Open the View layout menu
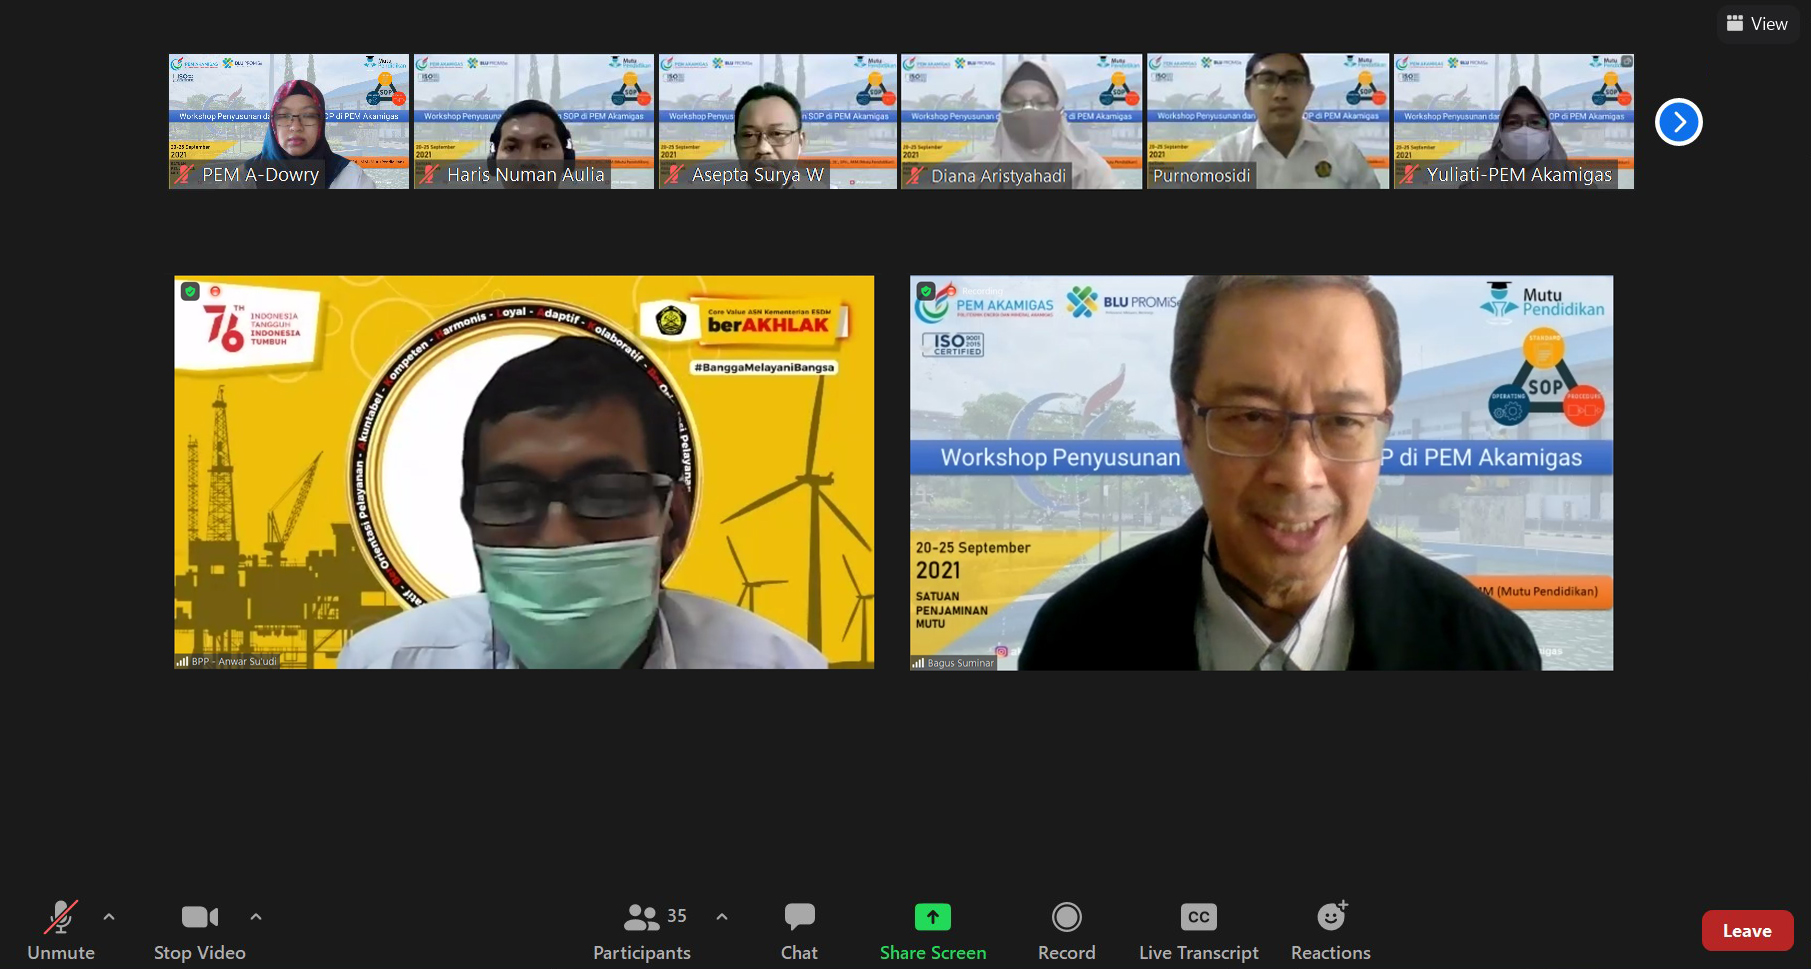Screen dimensions: 1811x969 1757,23
